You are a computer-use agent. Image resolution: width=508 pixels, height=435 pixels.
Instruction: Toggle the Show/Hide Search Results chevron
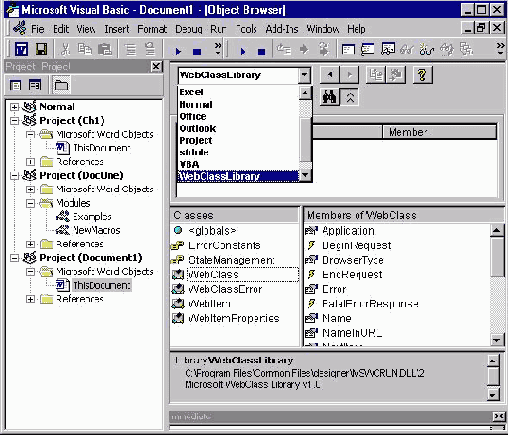click(x=350, y=98)
